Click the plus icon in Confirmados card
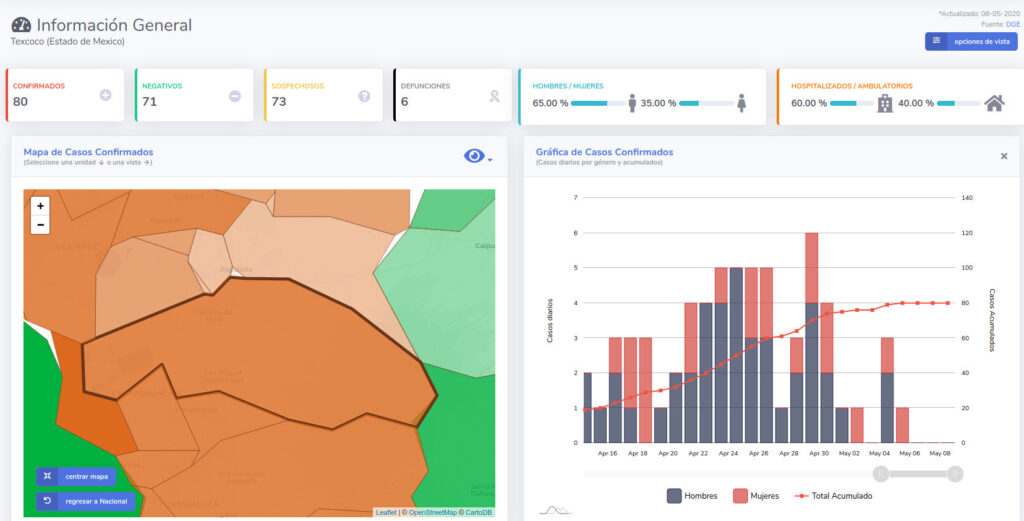 coord(106,96)
